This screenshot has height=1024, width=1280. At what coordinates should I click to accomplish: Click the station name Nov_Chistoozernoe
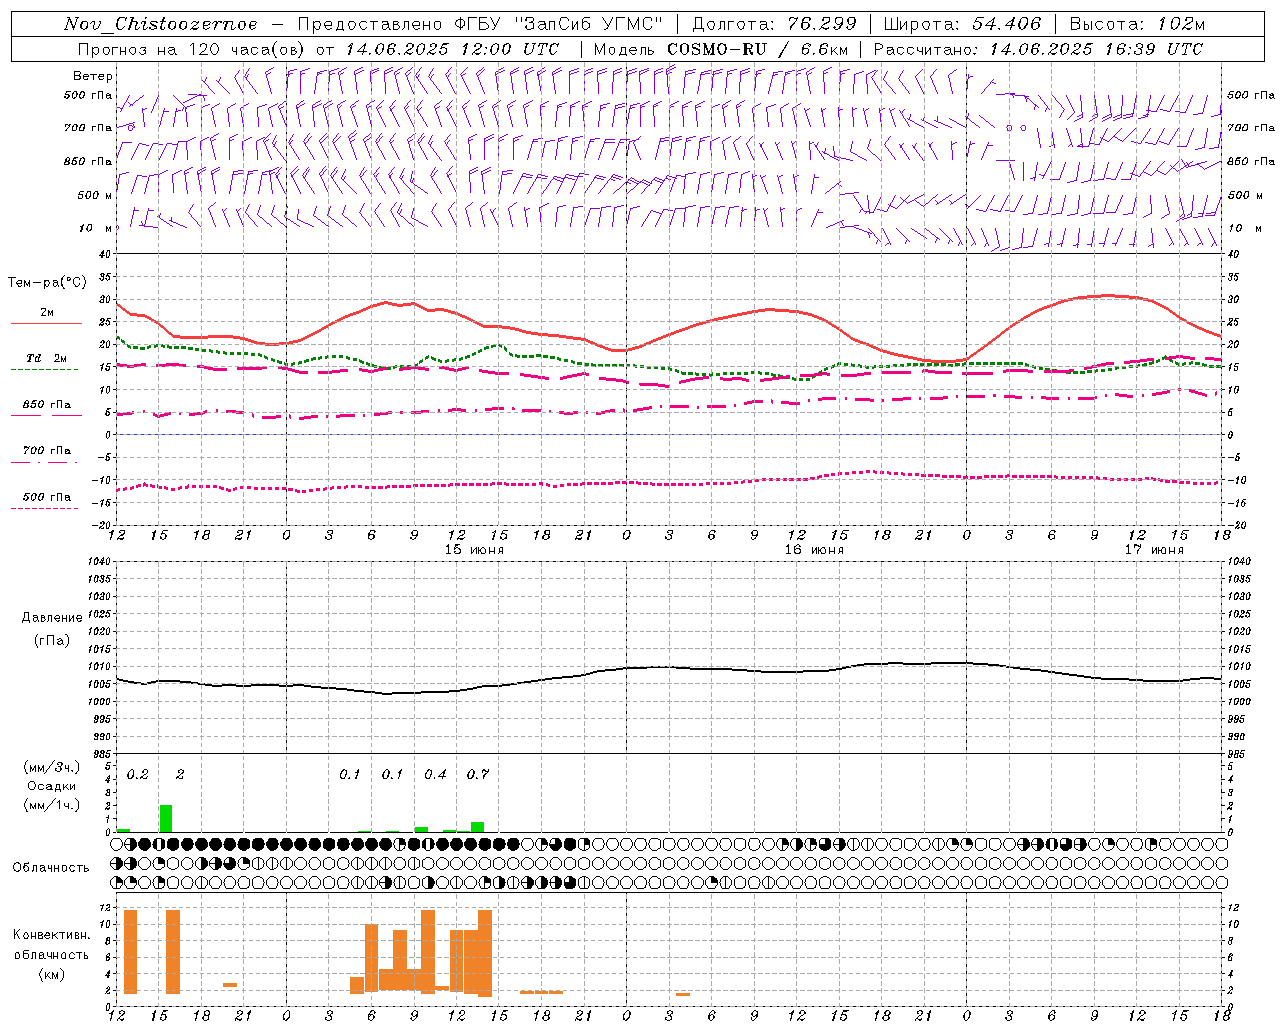(160, 24)
